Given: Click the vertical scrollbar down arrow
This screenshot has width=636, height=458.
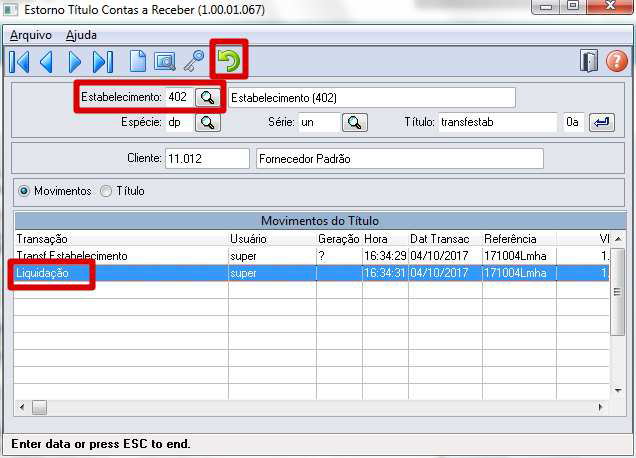Looking at the screenshot, I should pyautogui.click(x=618, y=390).
